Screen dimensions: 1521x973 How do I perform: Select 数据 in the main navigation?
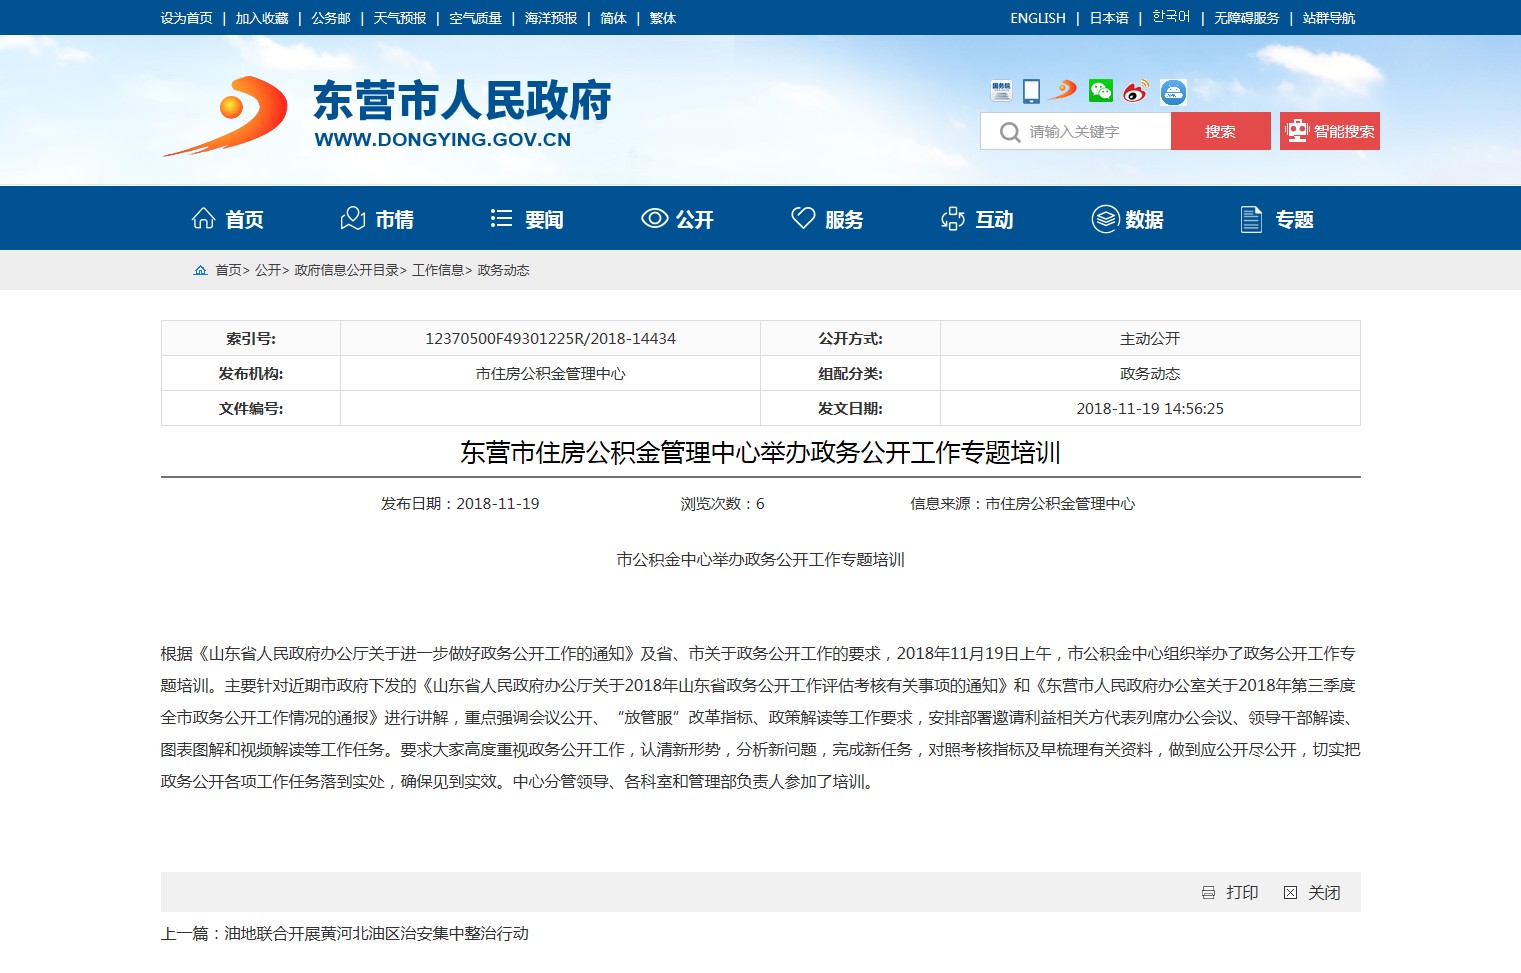point(1127,219)
